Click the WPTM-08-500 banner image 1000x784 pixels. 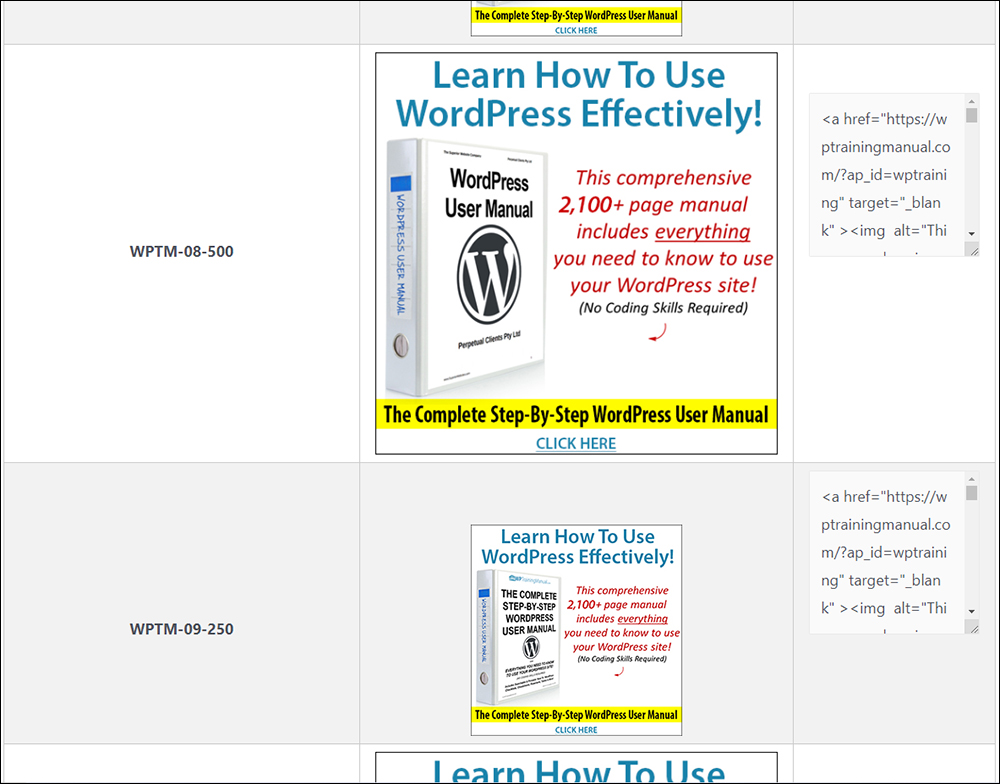576,253
